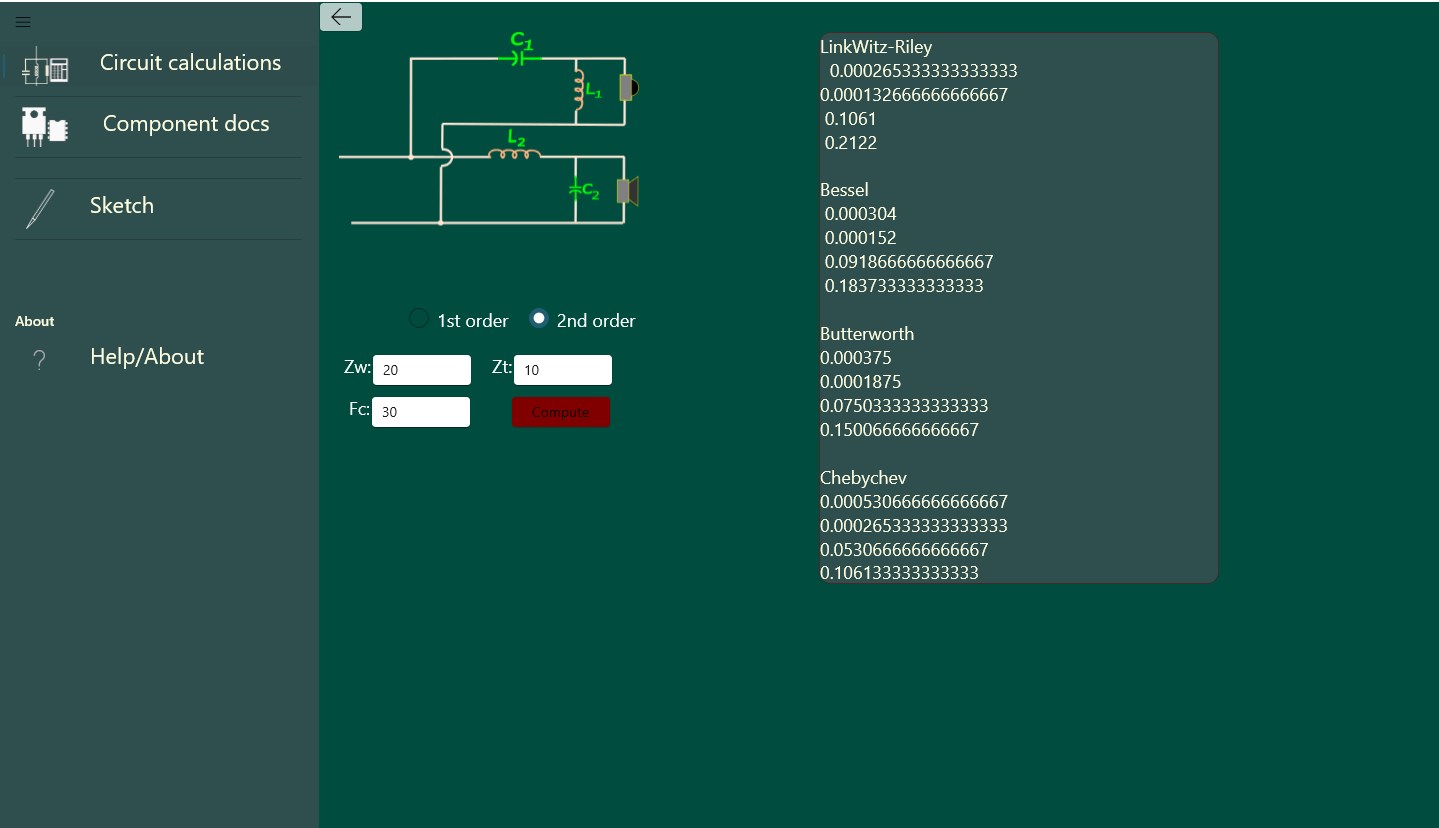Open Component docs from the sidebar

click(x=185, y=124)
